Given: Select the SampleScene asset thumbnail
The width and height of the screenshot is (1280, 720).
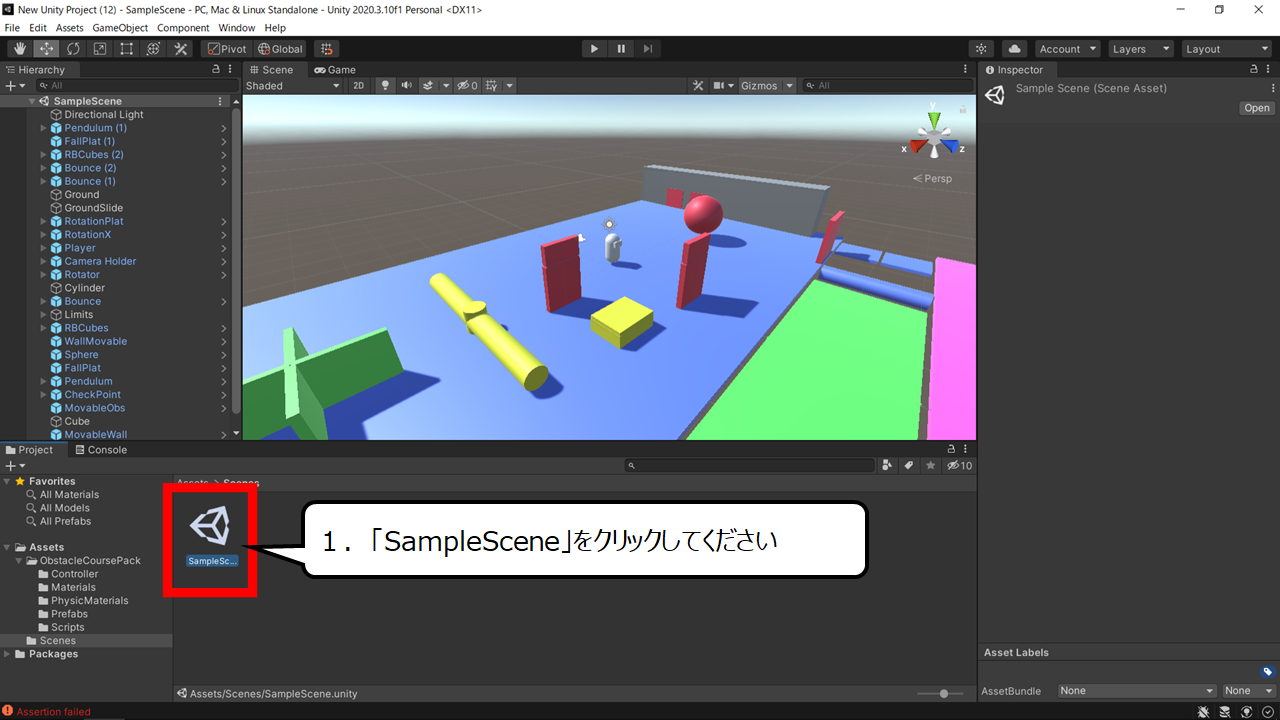Looking at the screenshot, I should [x=210, y=527].
